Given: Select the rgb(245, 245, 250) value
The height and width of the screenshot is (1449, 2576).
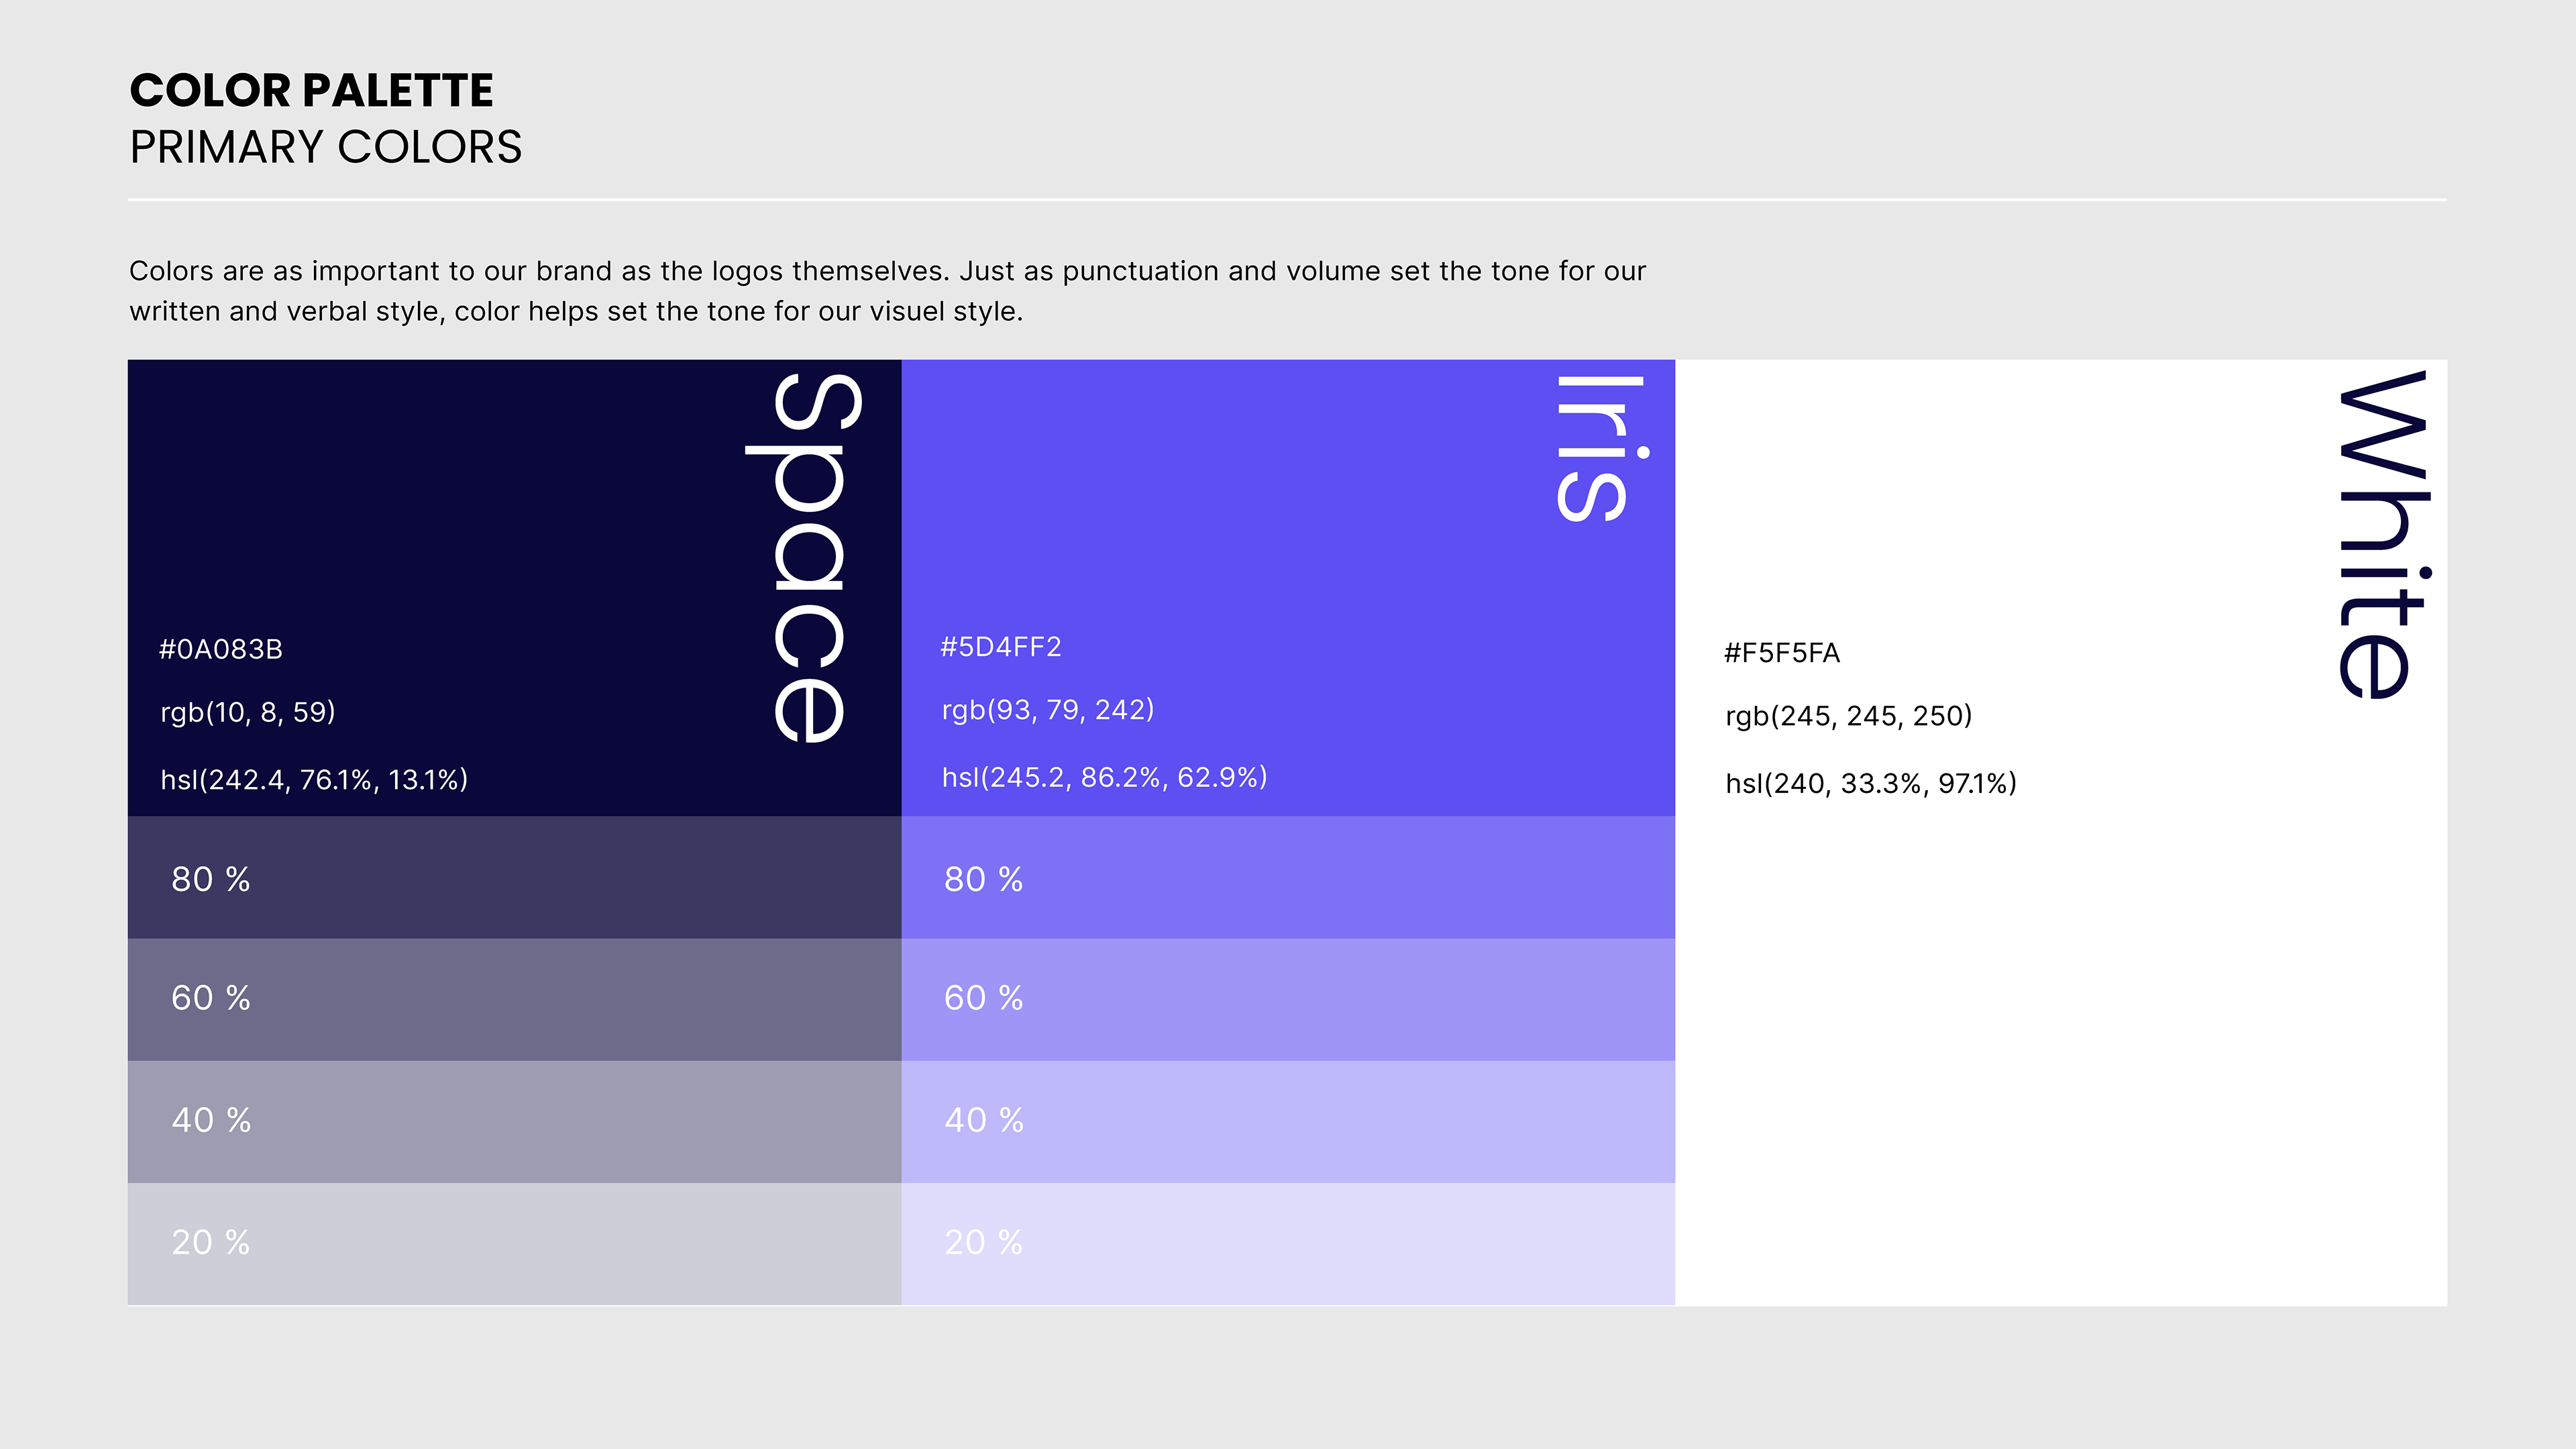Looking at the screenshot, I should [x=1849, y=716].
